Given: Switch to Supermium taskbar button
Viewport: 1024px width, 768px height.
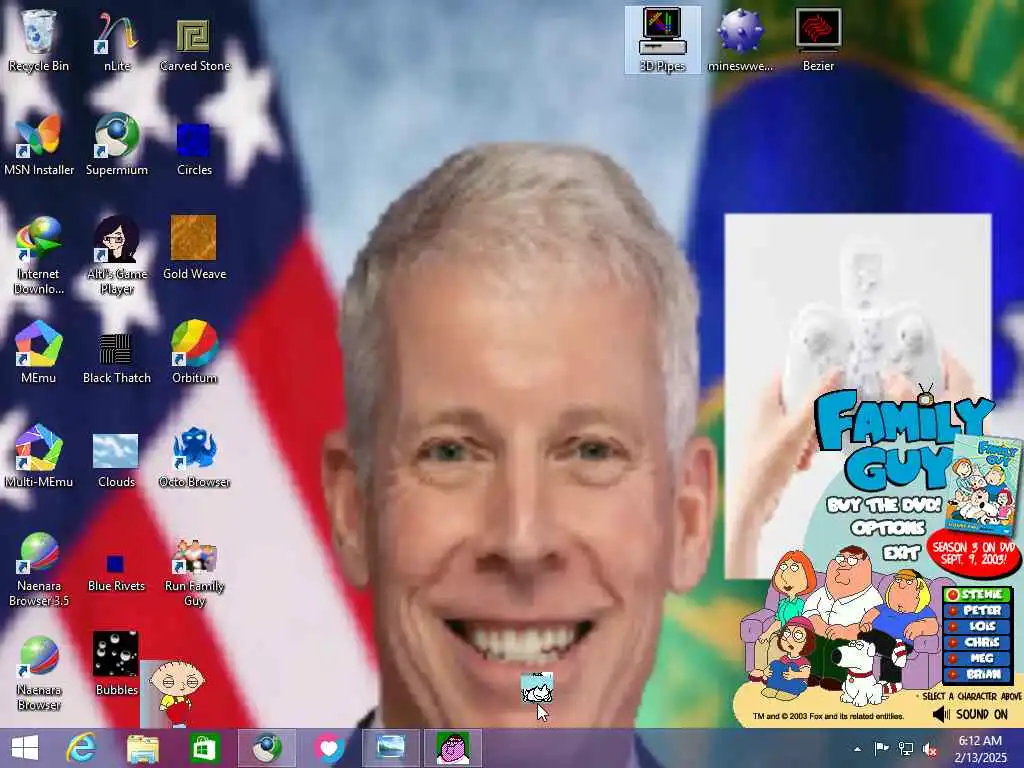Looking at the screenshot, I should (266, 748).
